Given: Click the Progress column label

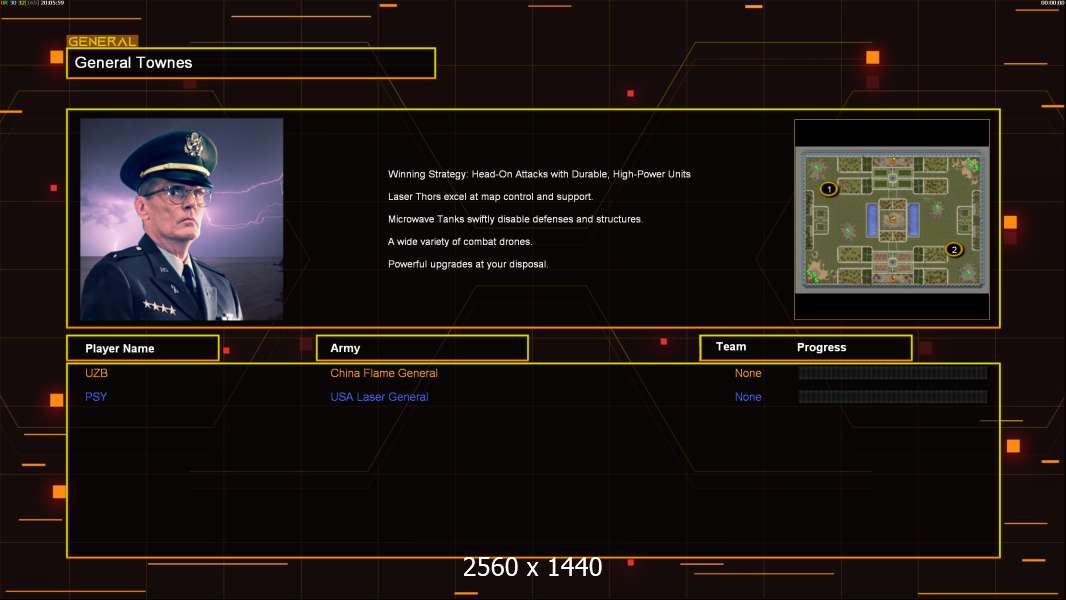Looking at the screenshot, I should click(821, 347).
